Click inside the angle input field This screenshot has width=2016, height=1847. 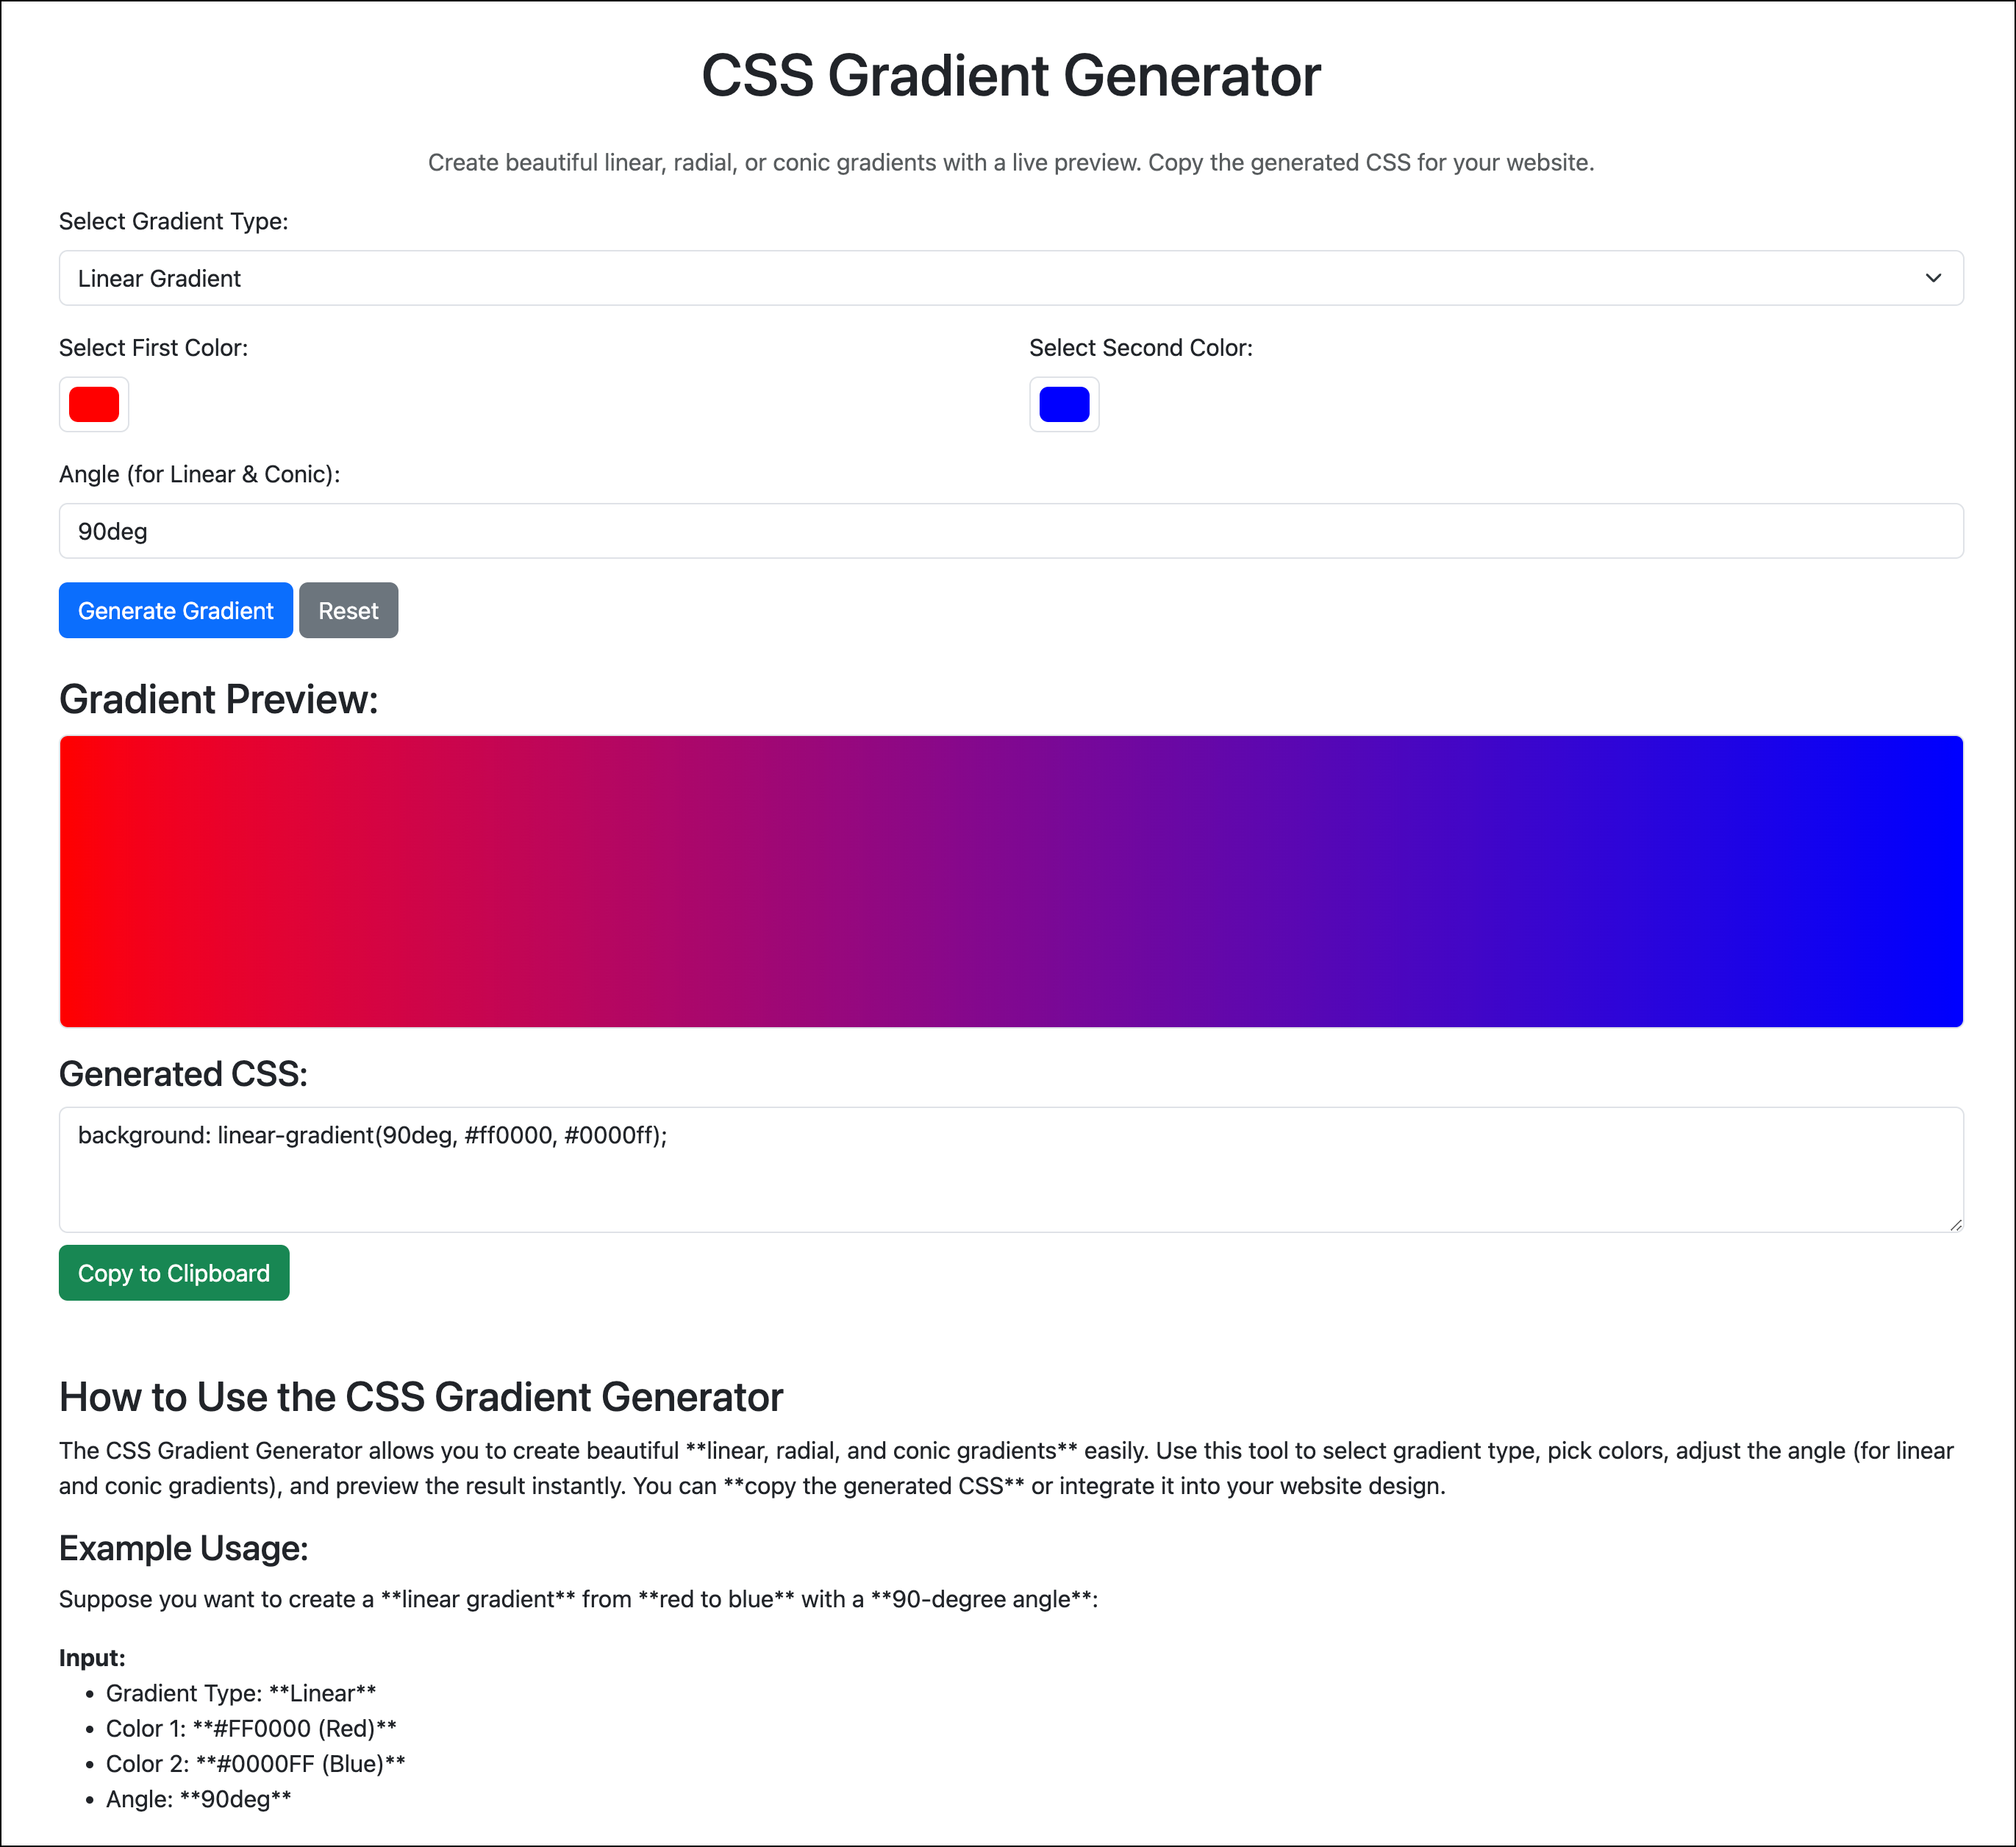click(1010, 531)
